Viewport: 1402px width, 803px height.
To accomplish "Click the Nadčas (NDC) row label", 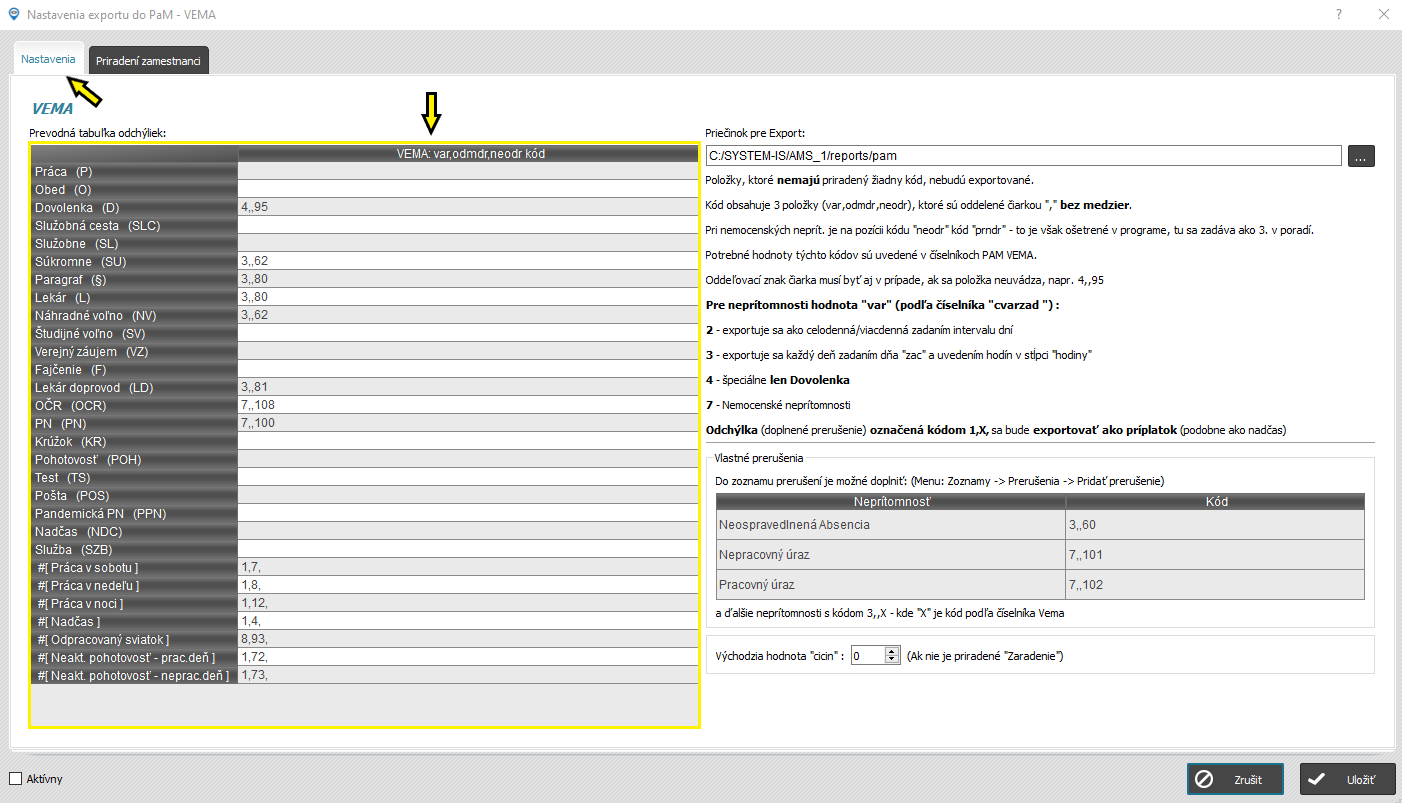I will pos(134,531).
